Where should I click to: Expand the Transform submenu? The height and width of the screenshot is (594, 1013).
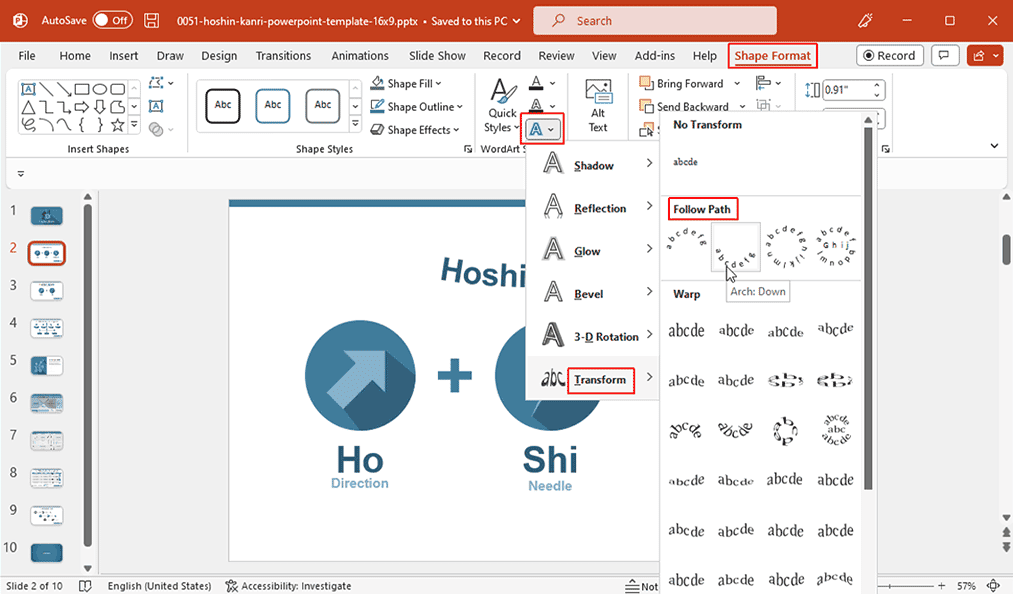[x=600, y=380]
